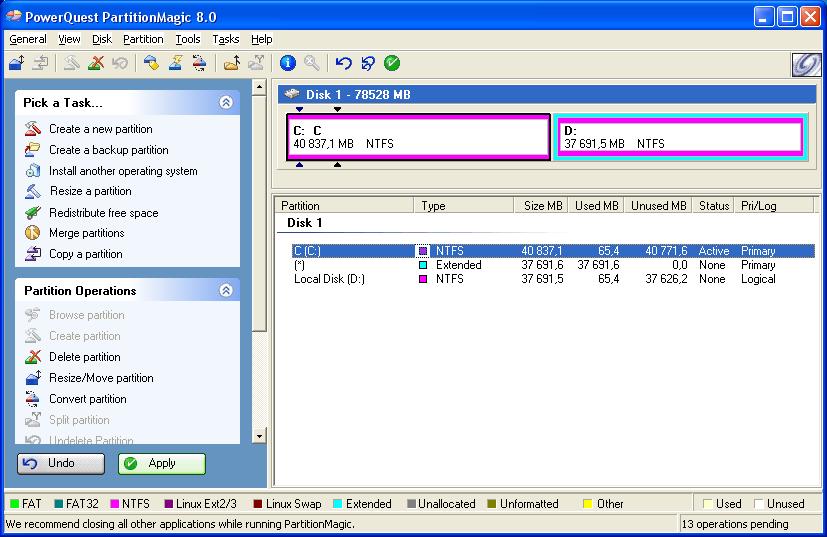Click the greyed Split partition toolbar icon

256,63
